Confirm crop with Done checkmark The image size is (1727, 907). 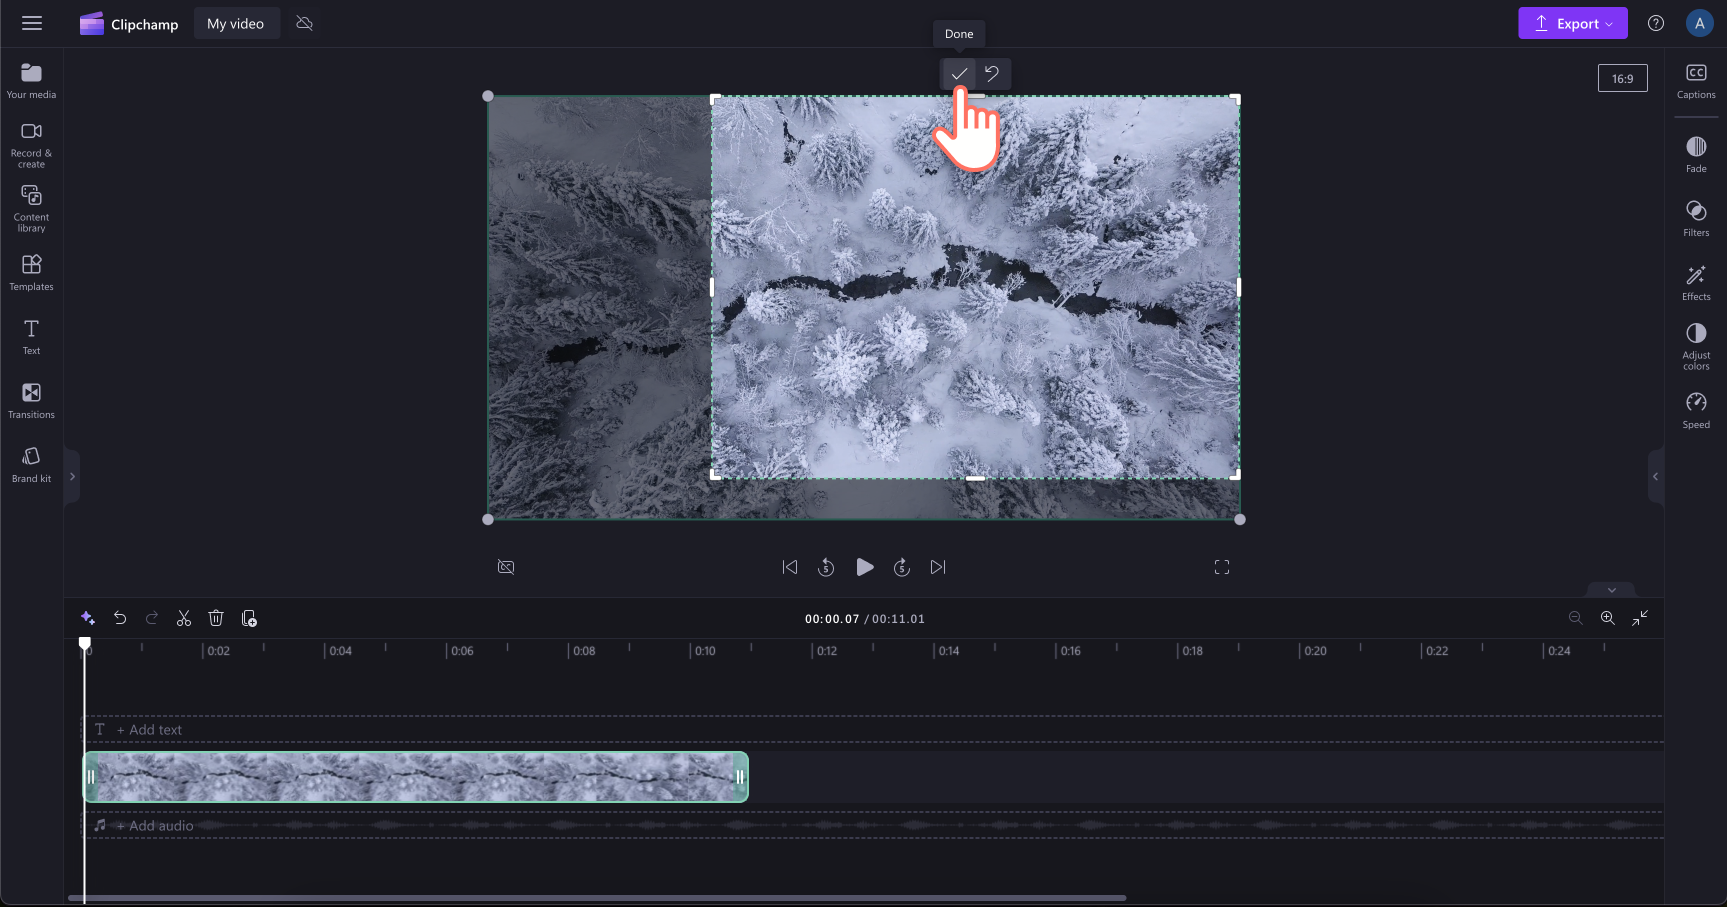tap(959, 73)
